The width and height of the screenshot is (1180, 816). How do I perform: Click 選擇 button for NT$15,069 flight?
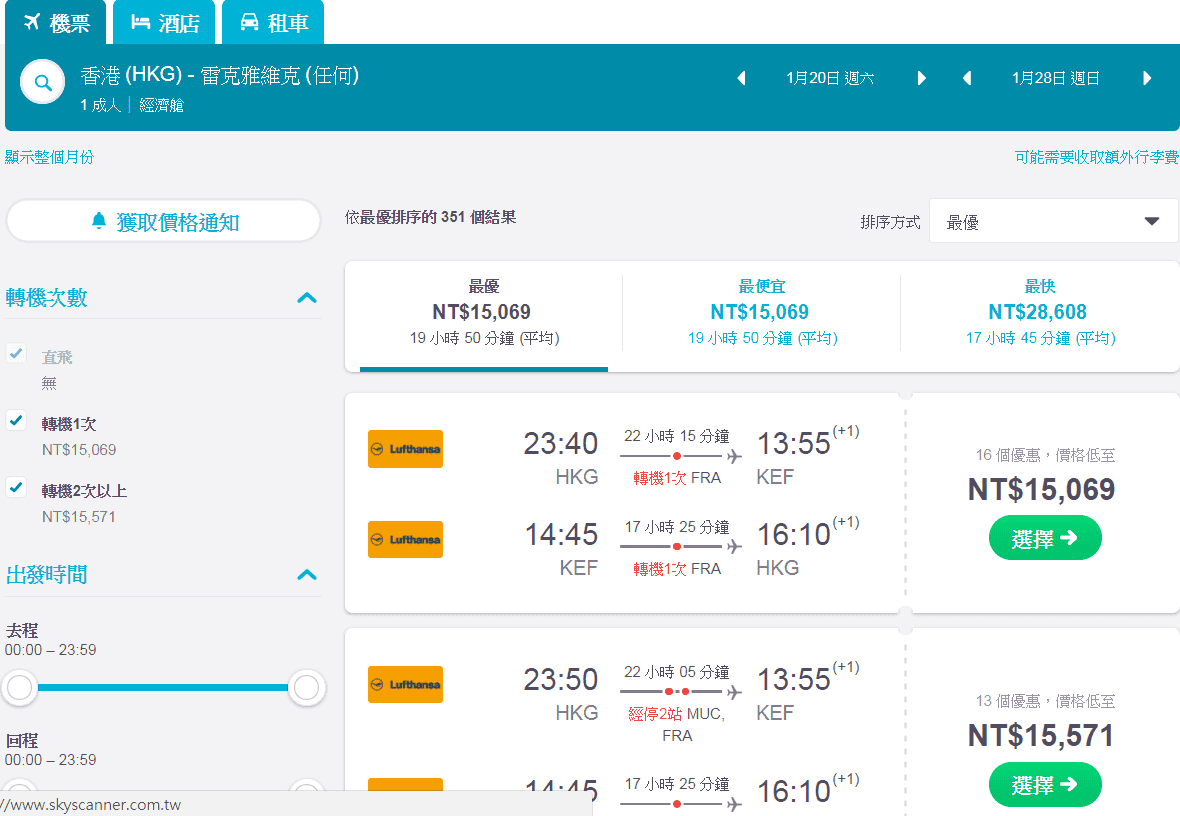click(1045, 537)
